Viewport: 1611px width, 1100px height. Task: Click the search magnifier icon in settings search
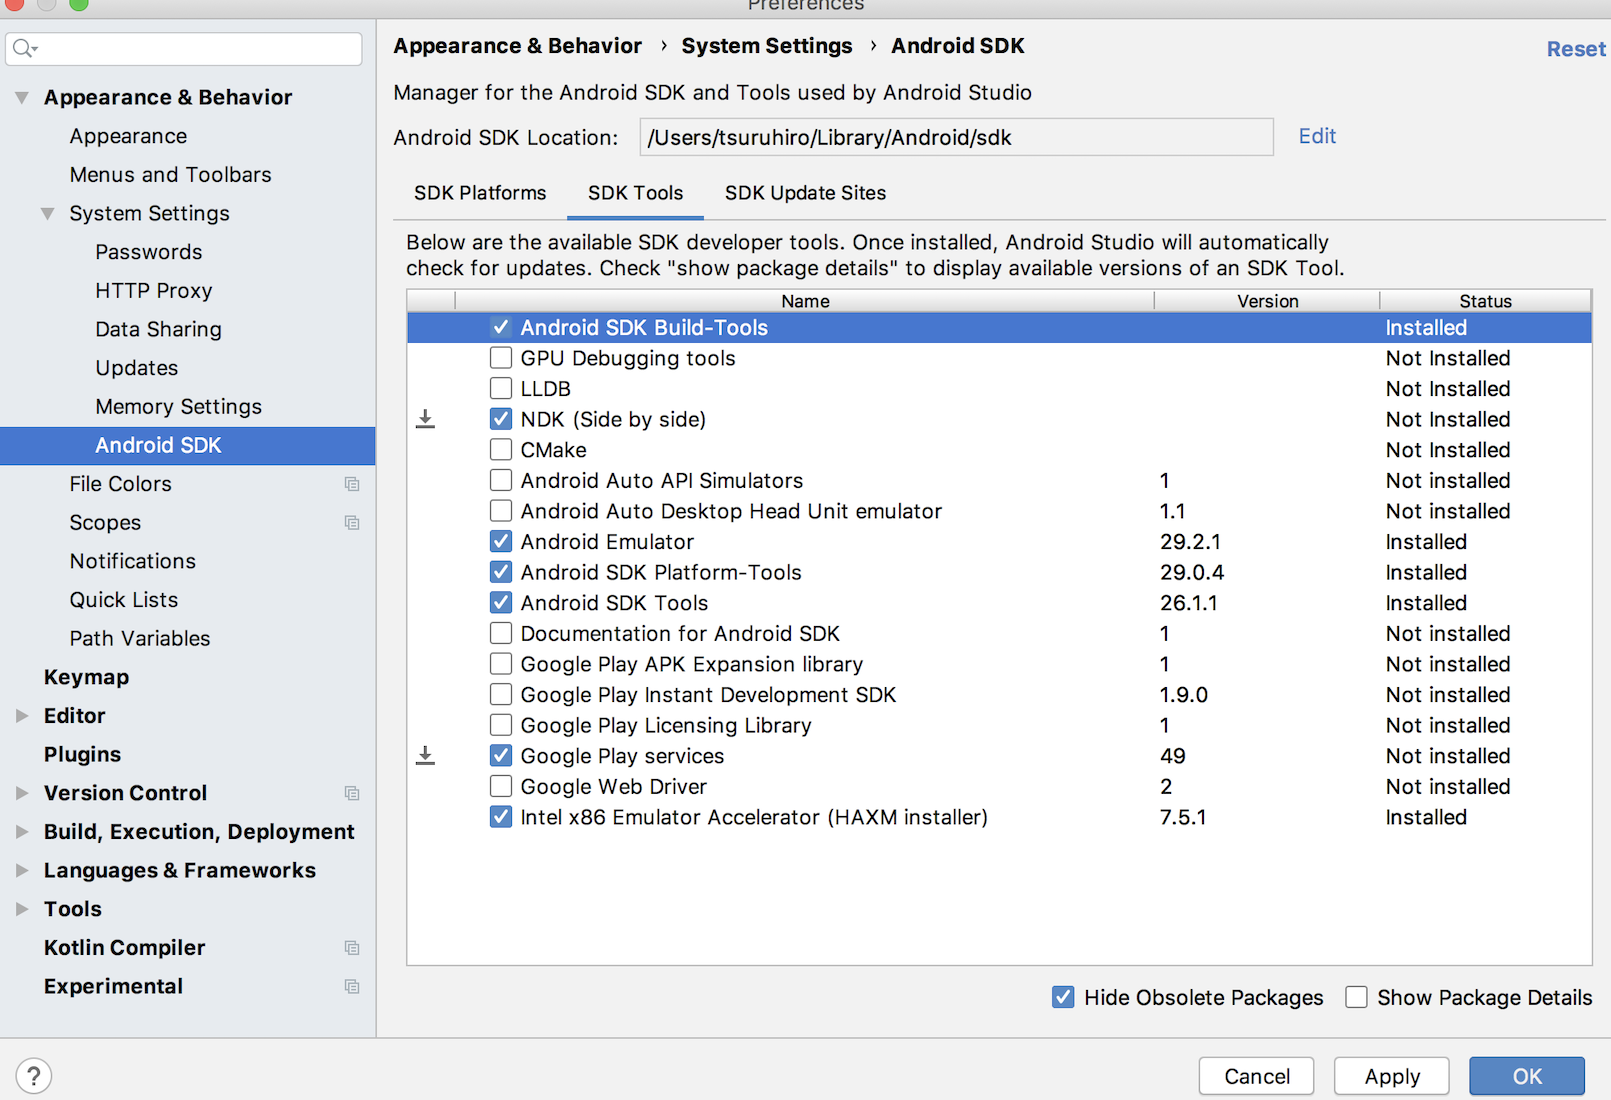(x=24, y=48)
